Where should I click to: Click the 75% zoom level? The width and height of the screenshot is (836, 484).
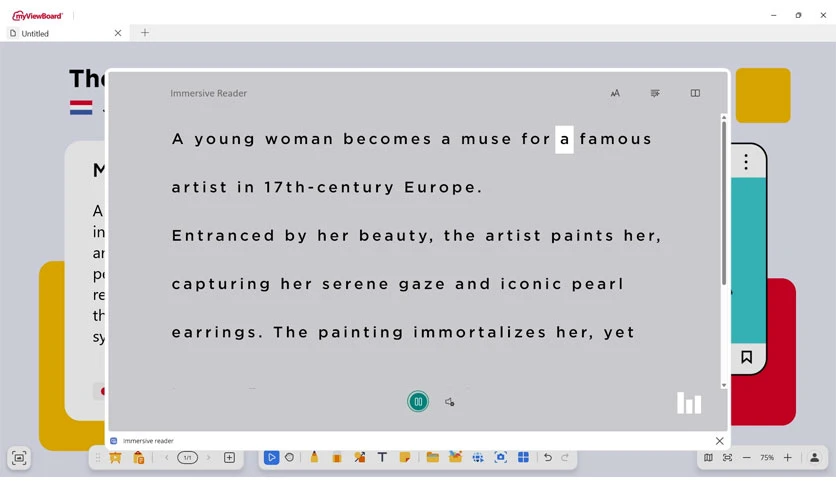(767, 457)
